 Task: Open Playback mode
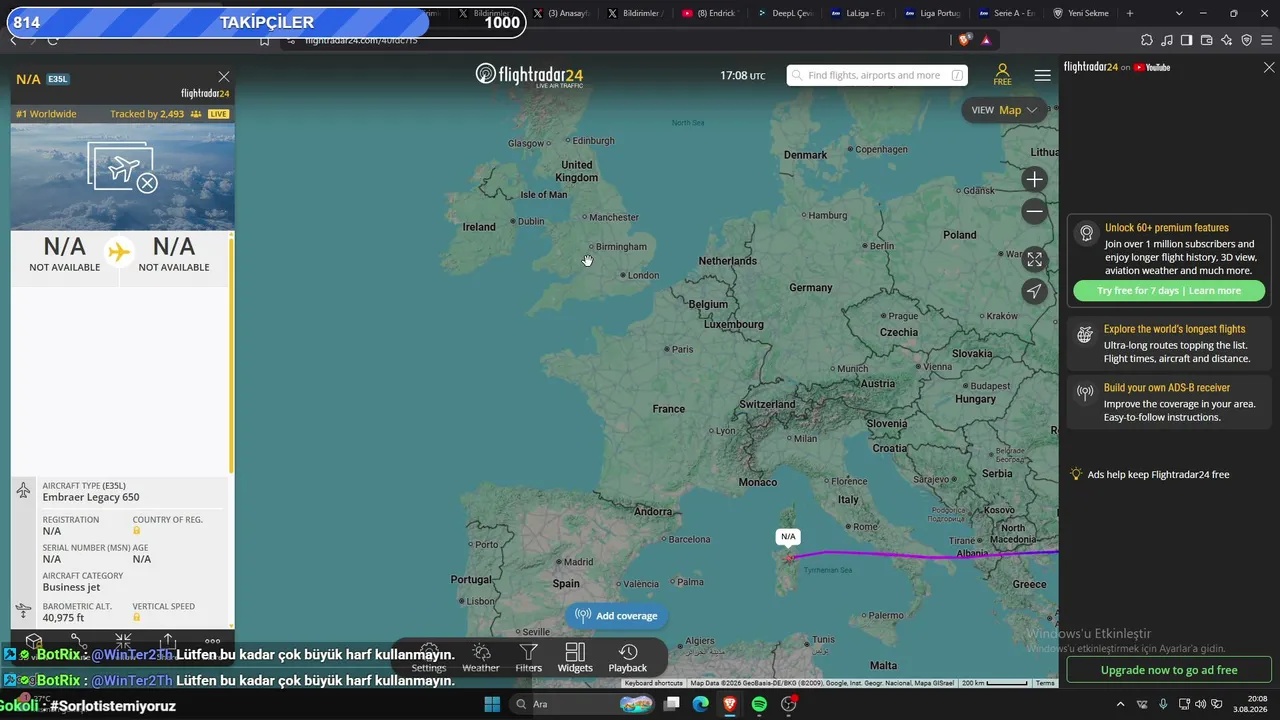(628, 659)
